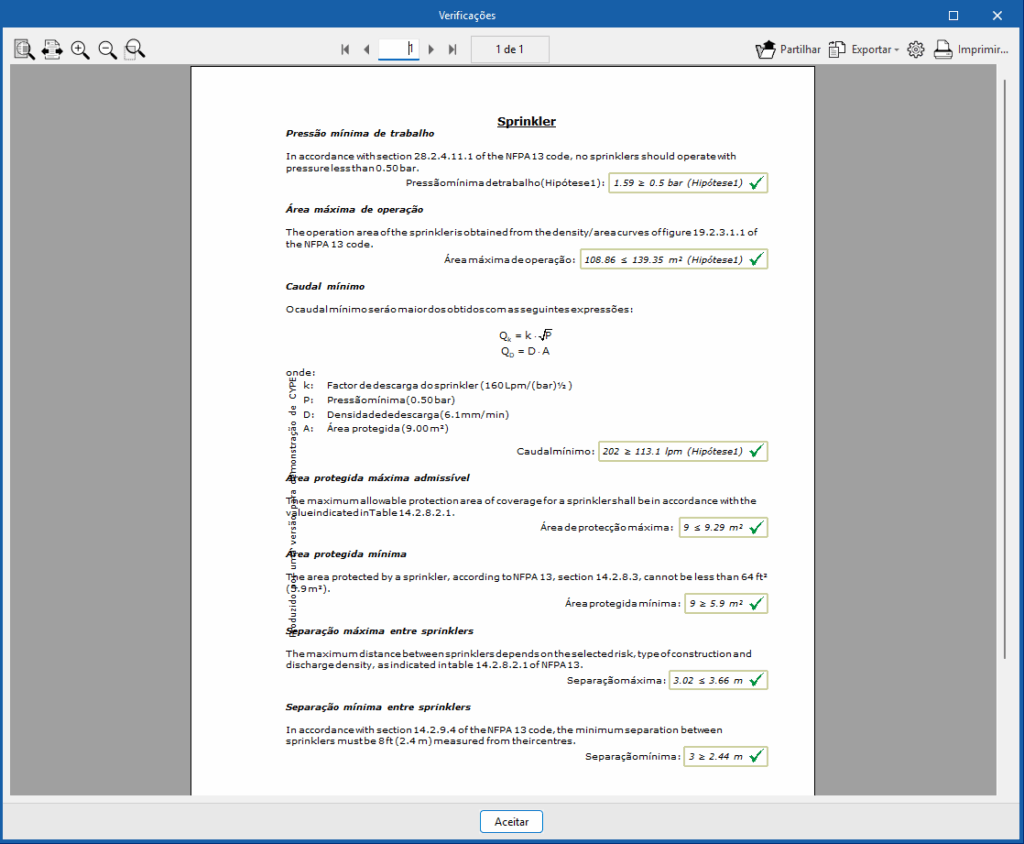Click the 'Caudal mínimo' heading
This screenshot has width=1024, height=844.
325,286
